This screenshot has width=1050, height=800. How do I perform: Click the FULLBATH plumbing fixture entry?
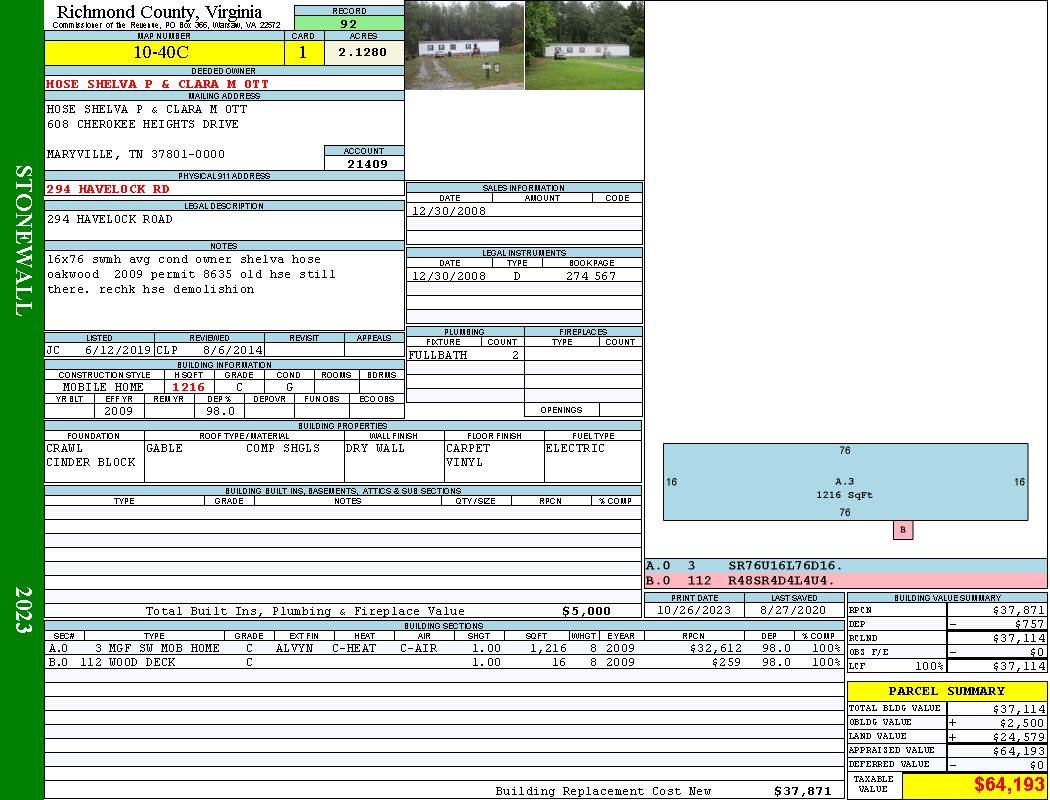(438, 355)
